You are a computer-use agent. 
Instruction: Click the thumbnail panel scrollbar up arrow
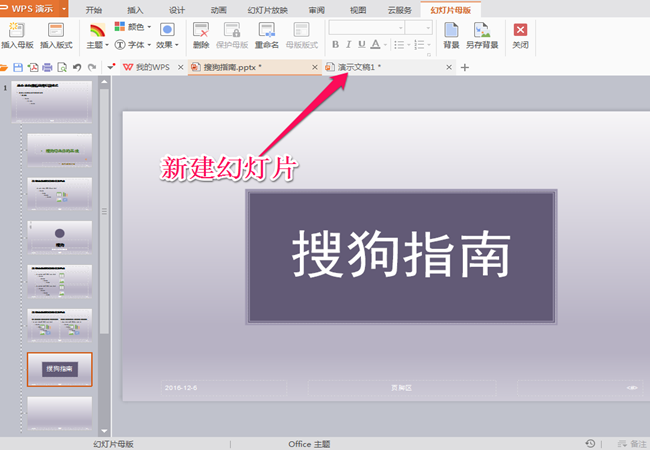coord(104,82)
